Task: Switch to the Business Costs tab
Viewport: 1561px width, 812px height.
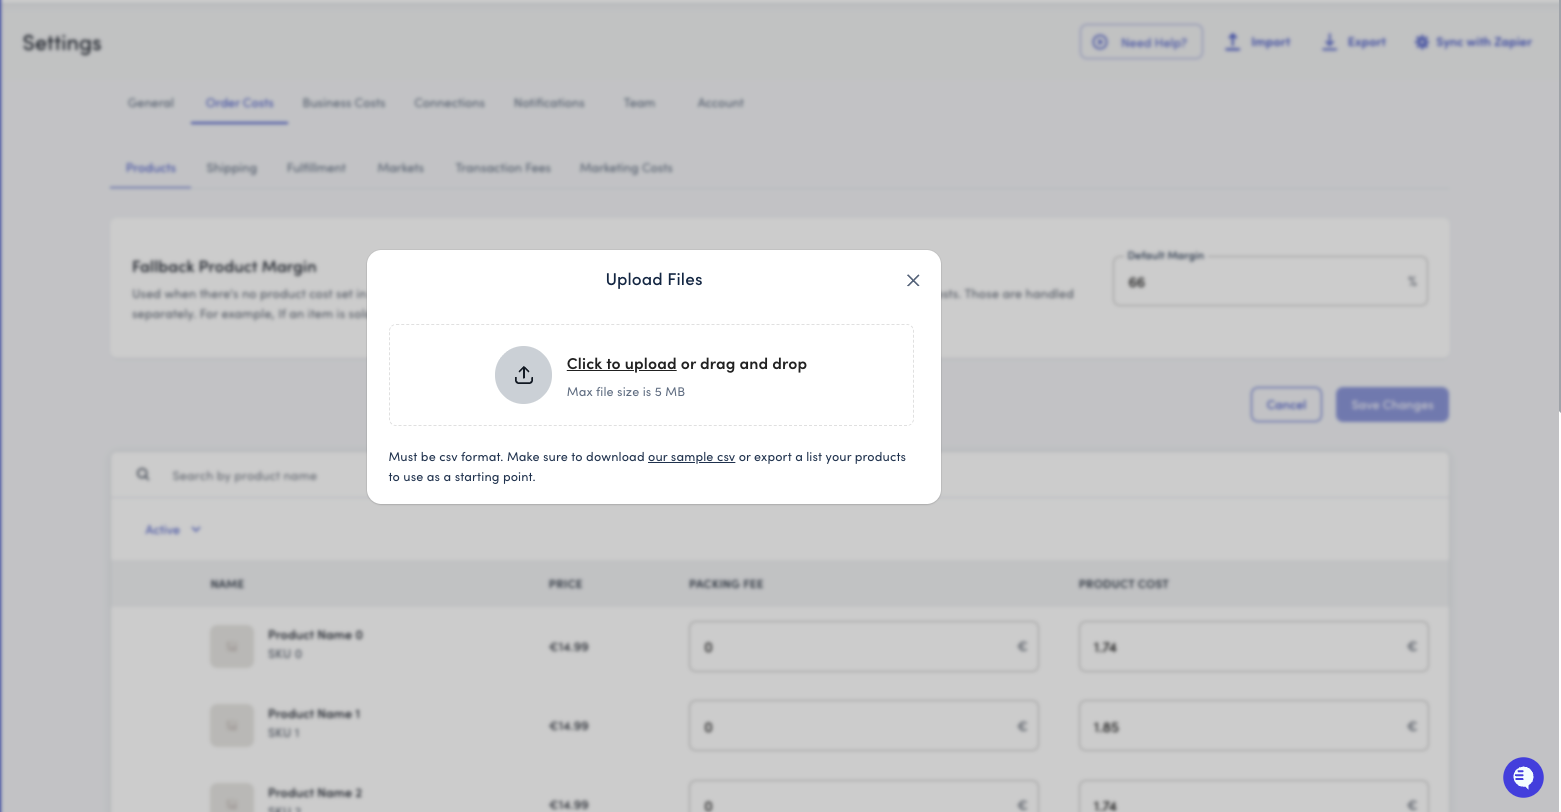Action: [x=344, y=103]
